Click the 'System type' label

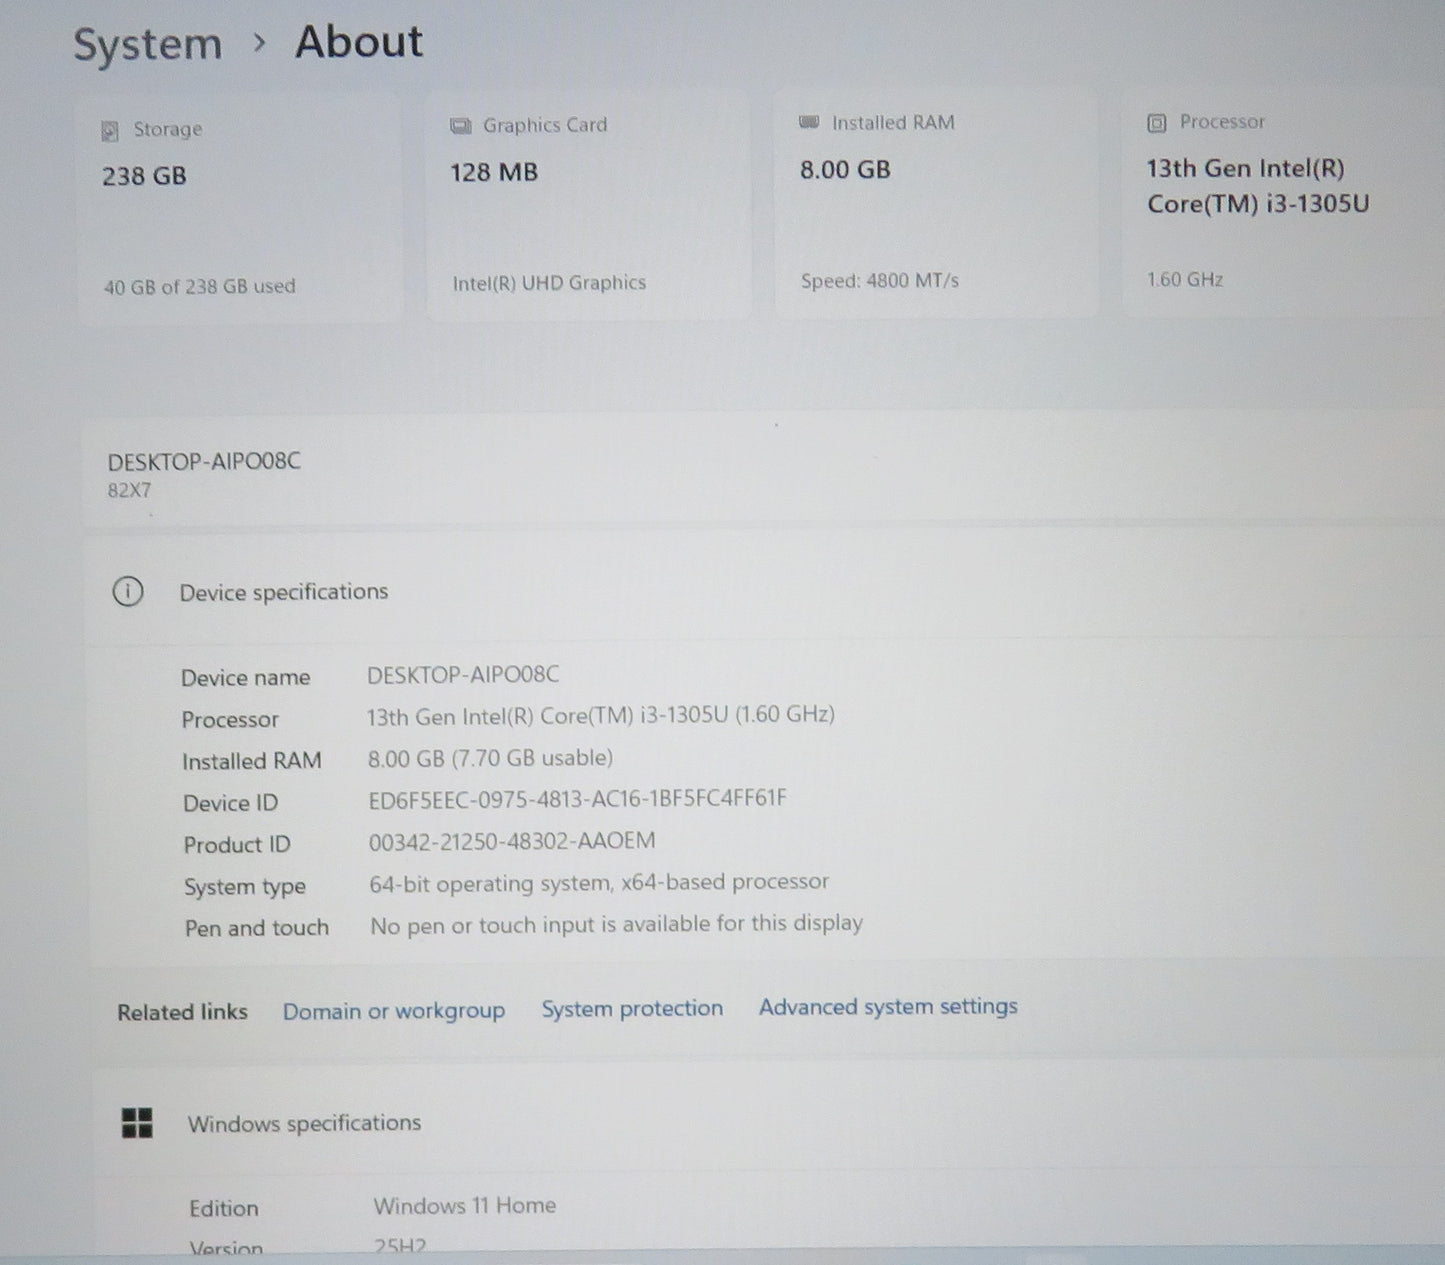click(x=245, y=887)
